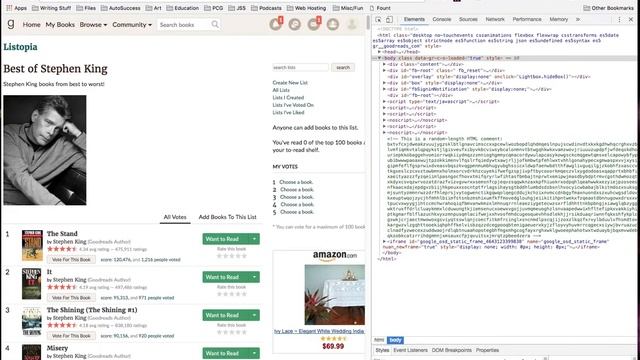Rate It using its star rating
Screen dimensions: 640x360
[x=231, y=294]
